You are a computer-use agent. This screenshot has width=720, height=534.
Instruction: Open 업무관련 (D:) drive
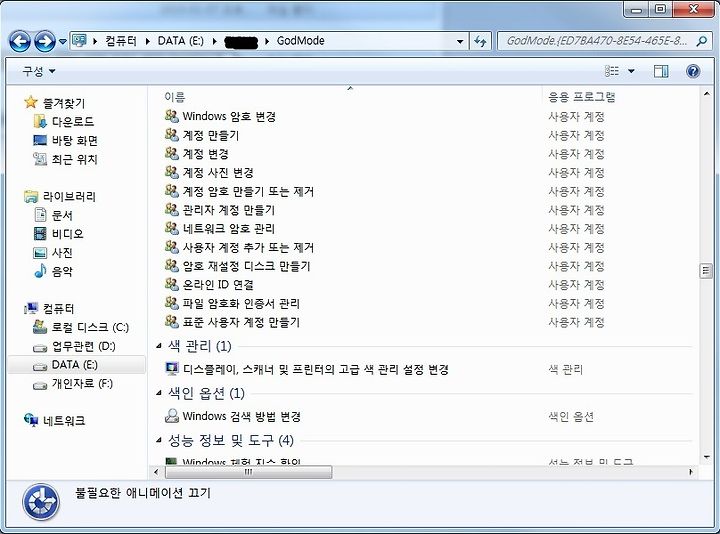pos(83,346)
